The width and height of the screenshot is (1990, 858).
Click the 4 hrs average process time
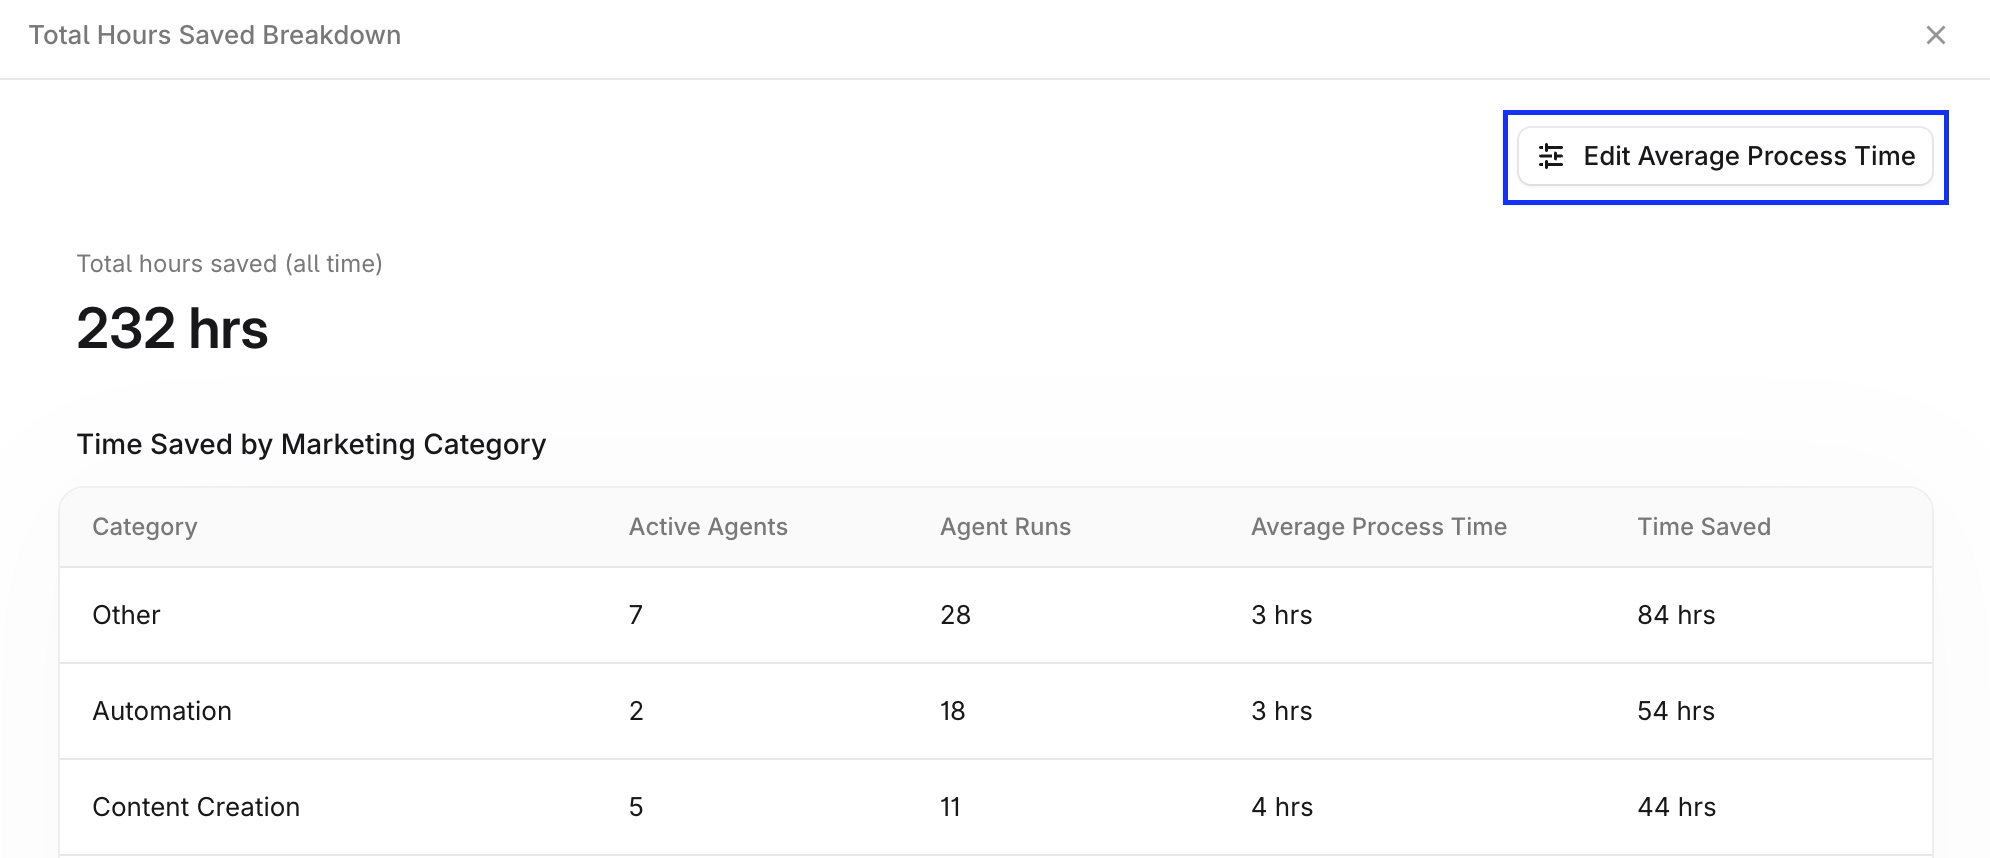[x=1282, y=807]
